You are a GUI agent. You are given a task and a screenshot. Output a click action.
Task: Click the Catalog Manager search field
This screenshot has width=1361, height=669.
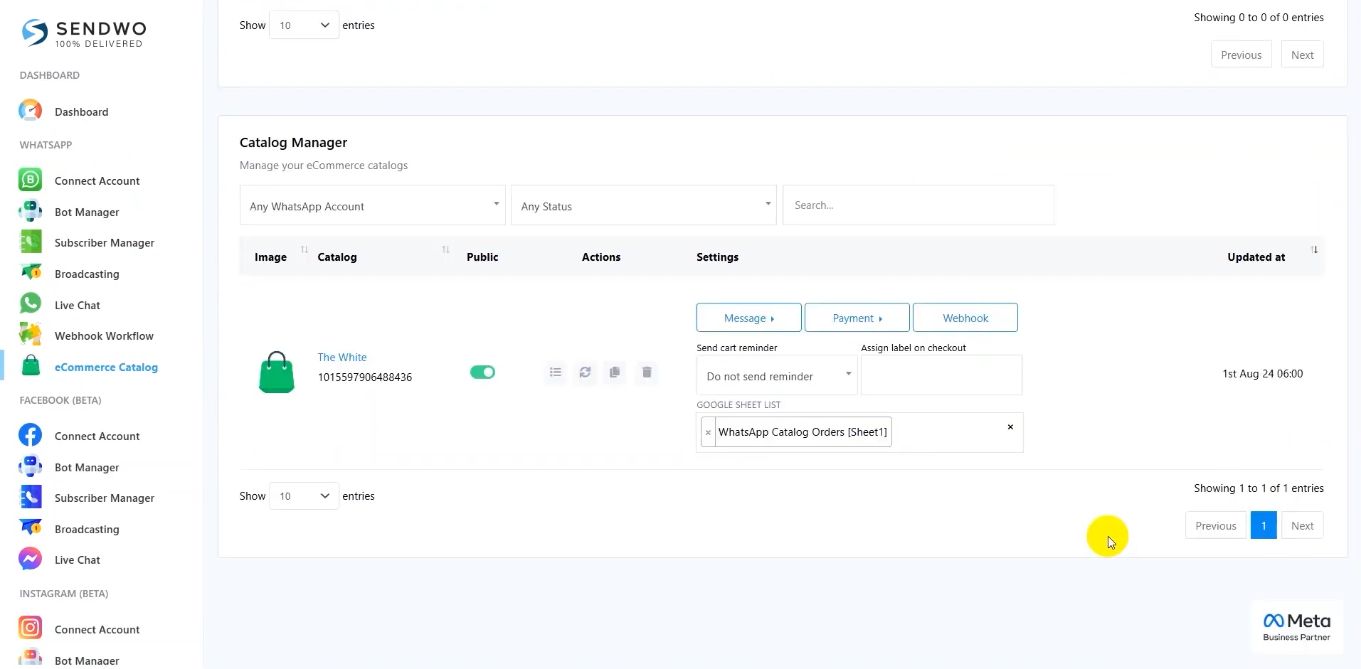pos(917,205)
